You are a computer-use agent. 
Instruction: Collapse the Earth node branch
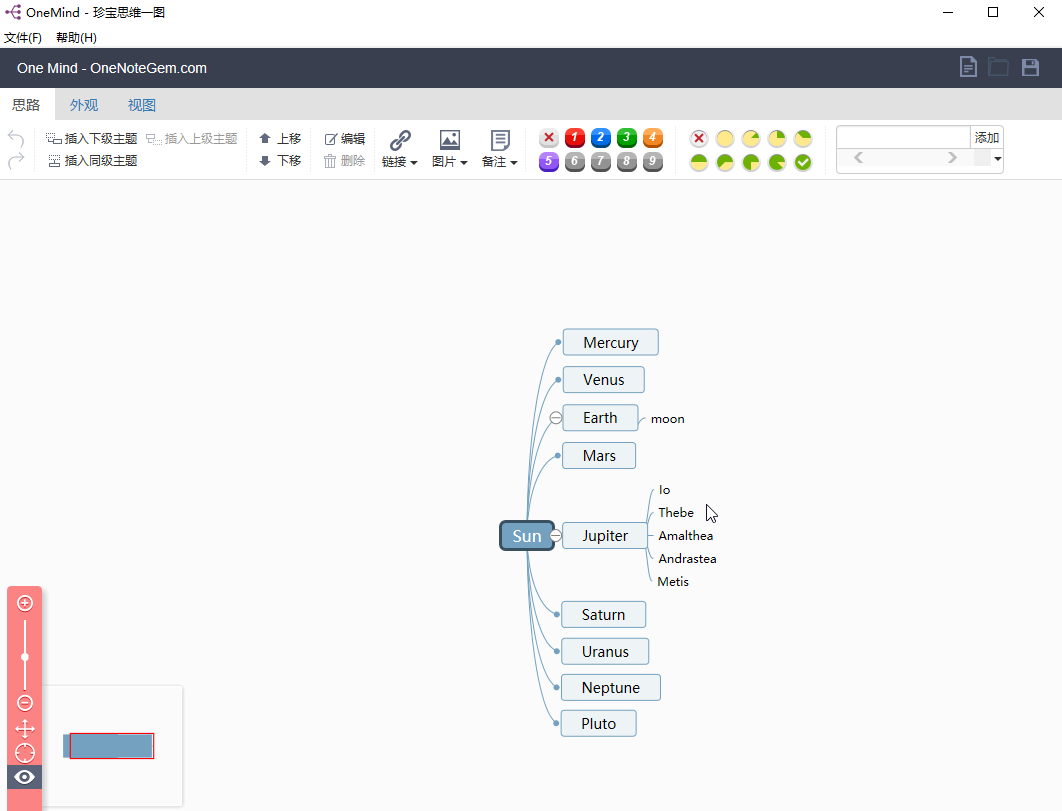555,418
